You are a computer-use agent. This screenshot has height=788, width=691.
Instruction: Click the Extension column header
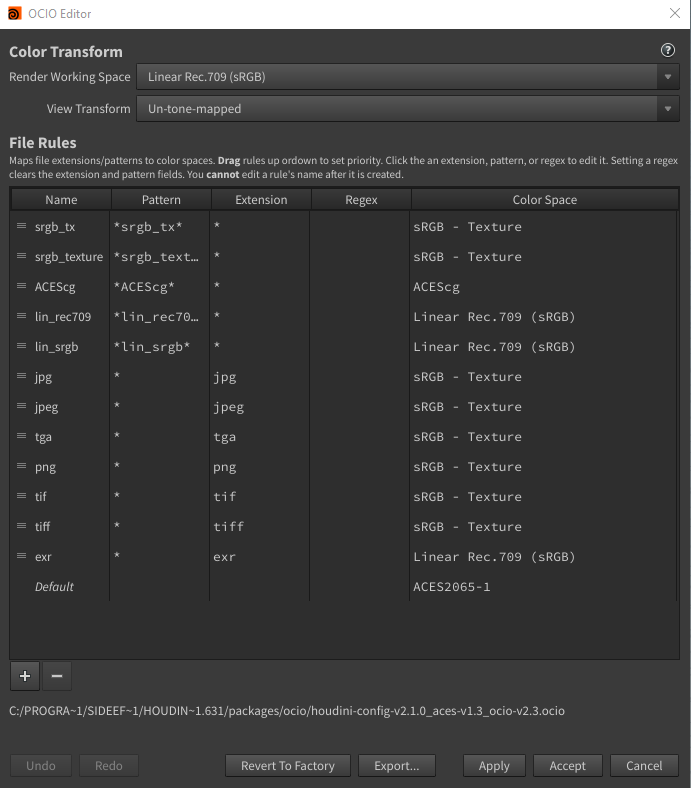click(261, 200)
